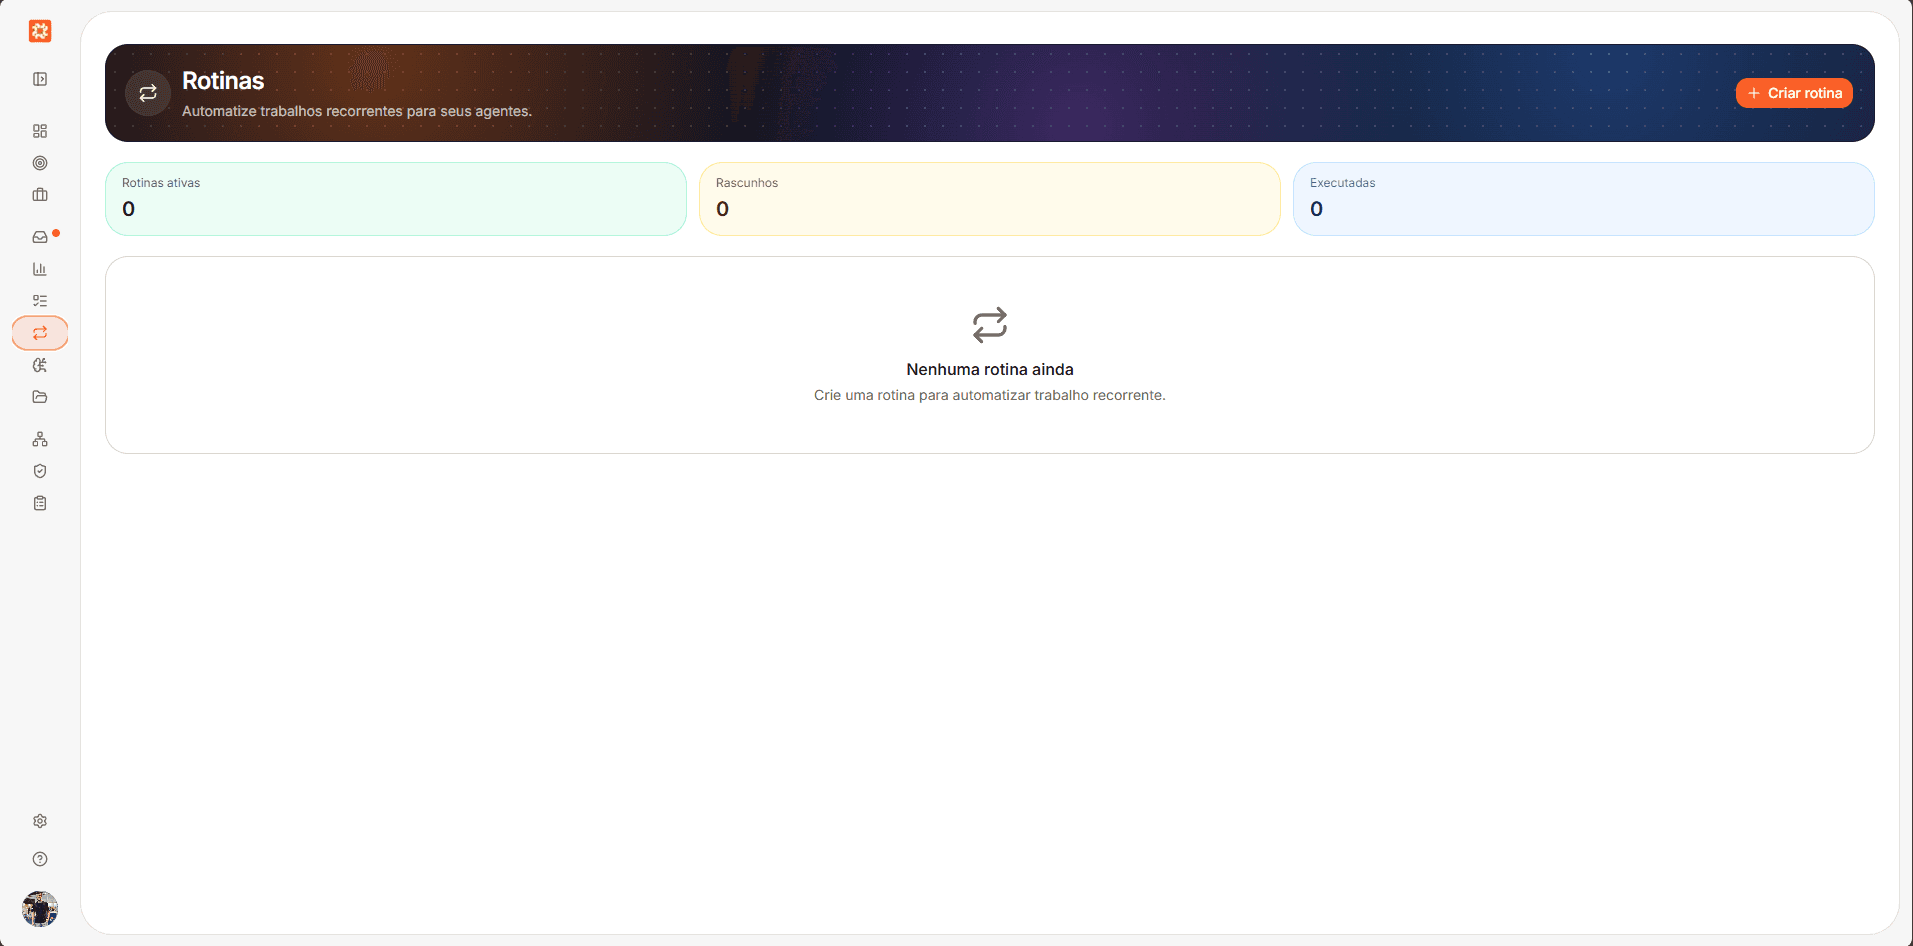The width and height of the screenshot is (1913, 946).
Task: Open the user profile avatar
Action: (40, 909)
